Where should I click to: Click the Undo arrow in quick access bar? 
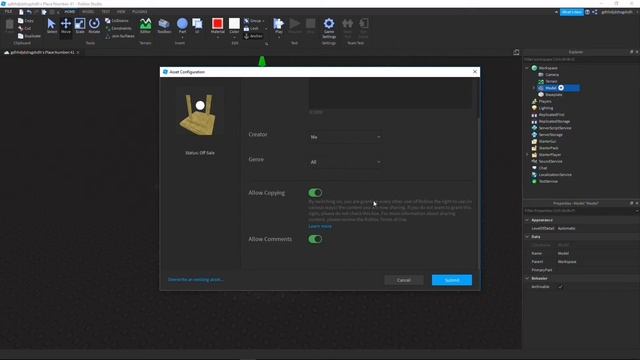tap(29, 12)
